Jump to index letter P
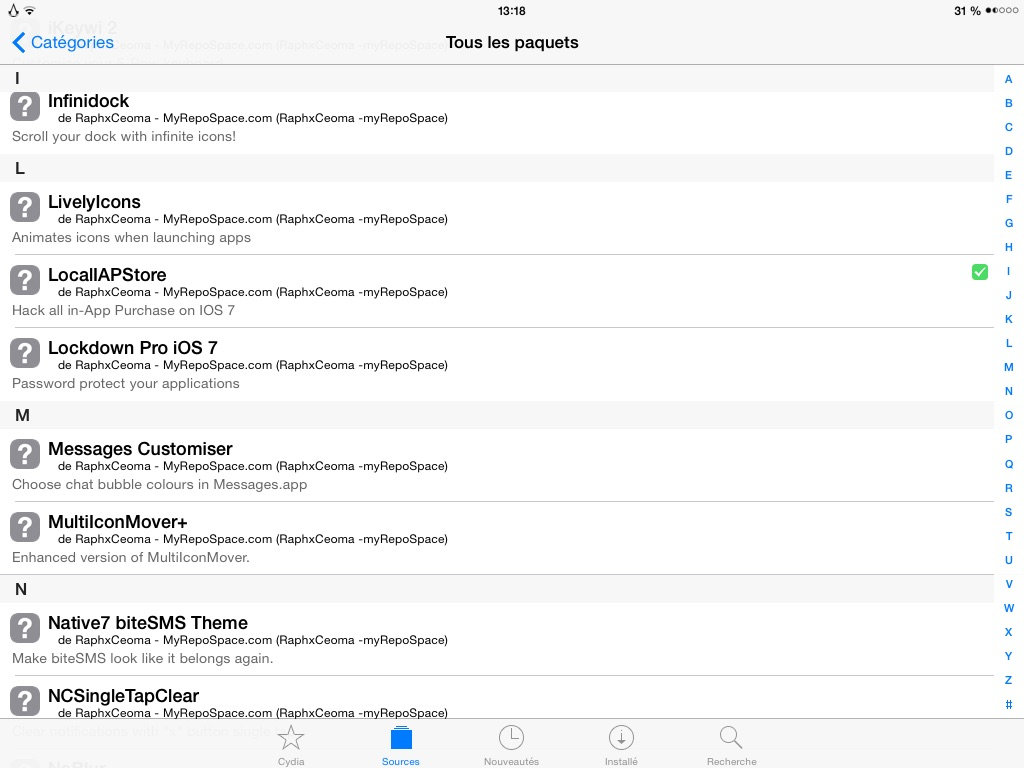 click(x=1008, y=439)
